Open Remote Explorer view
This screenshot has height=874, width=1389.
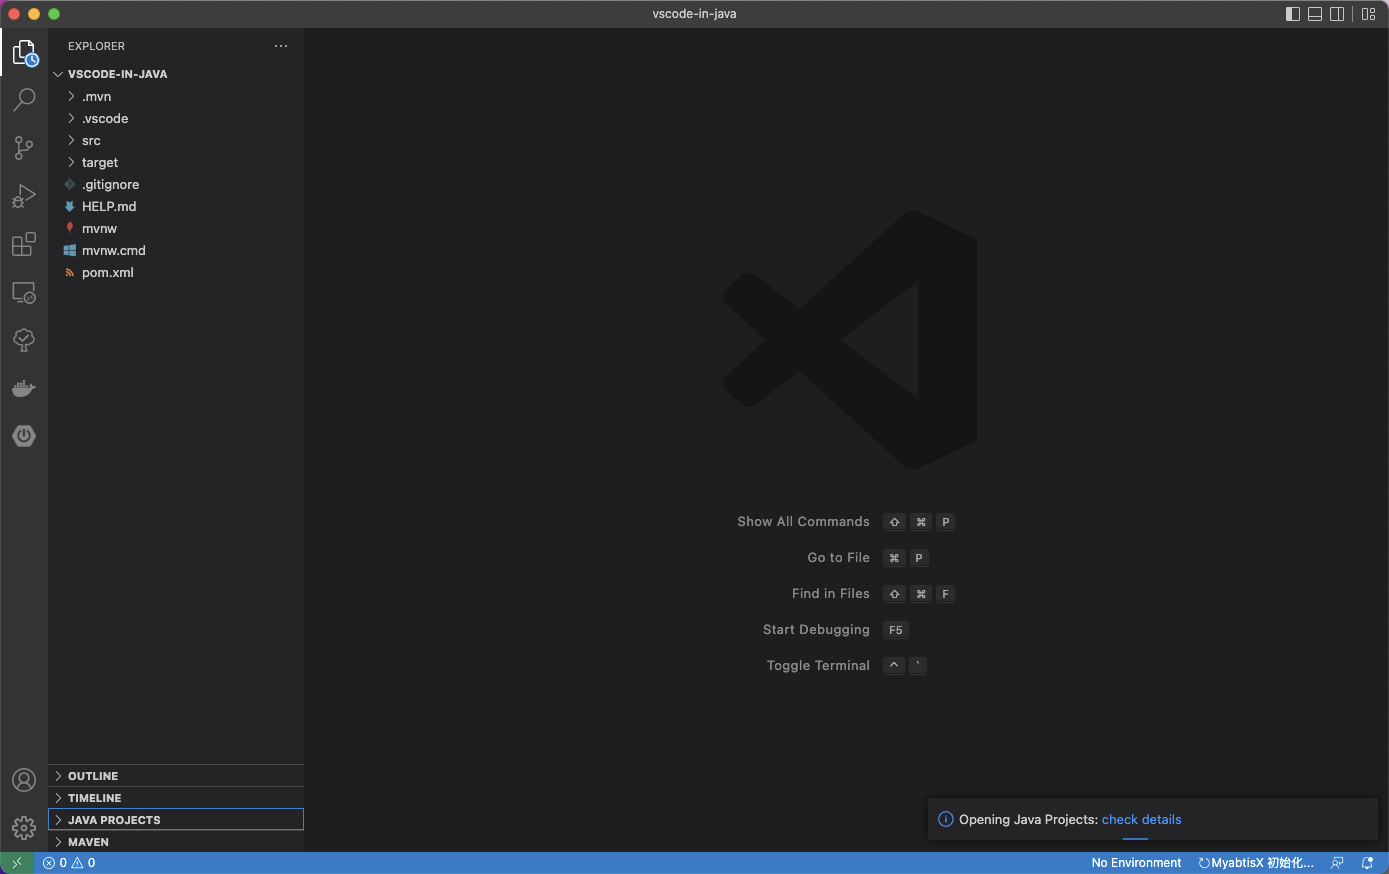coord(24,292)
